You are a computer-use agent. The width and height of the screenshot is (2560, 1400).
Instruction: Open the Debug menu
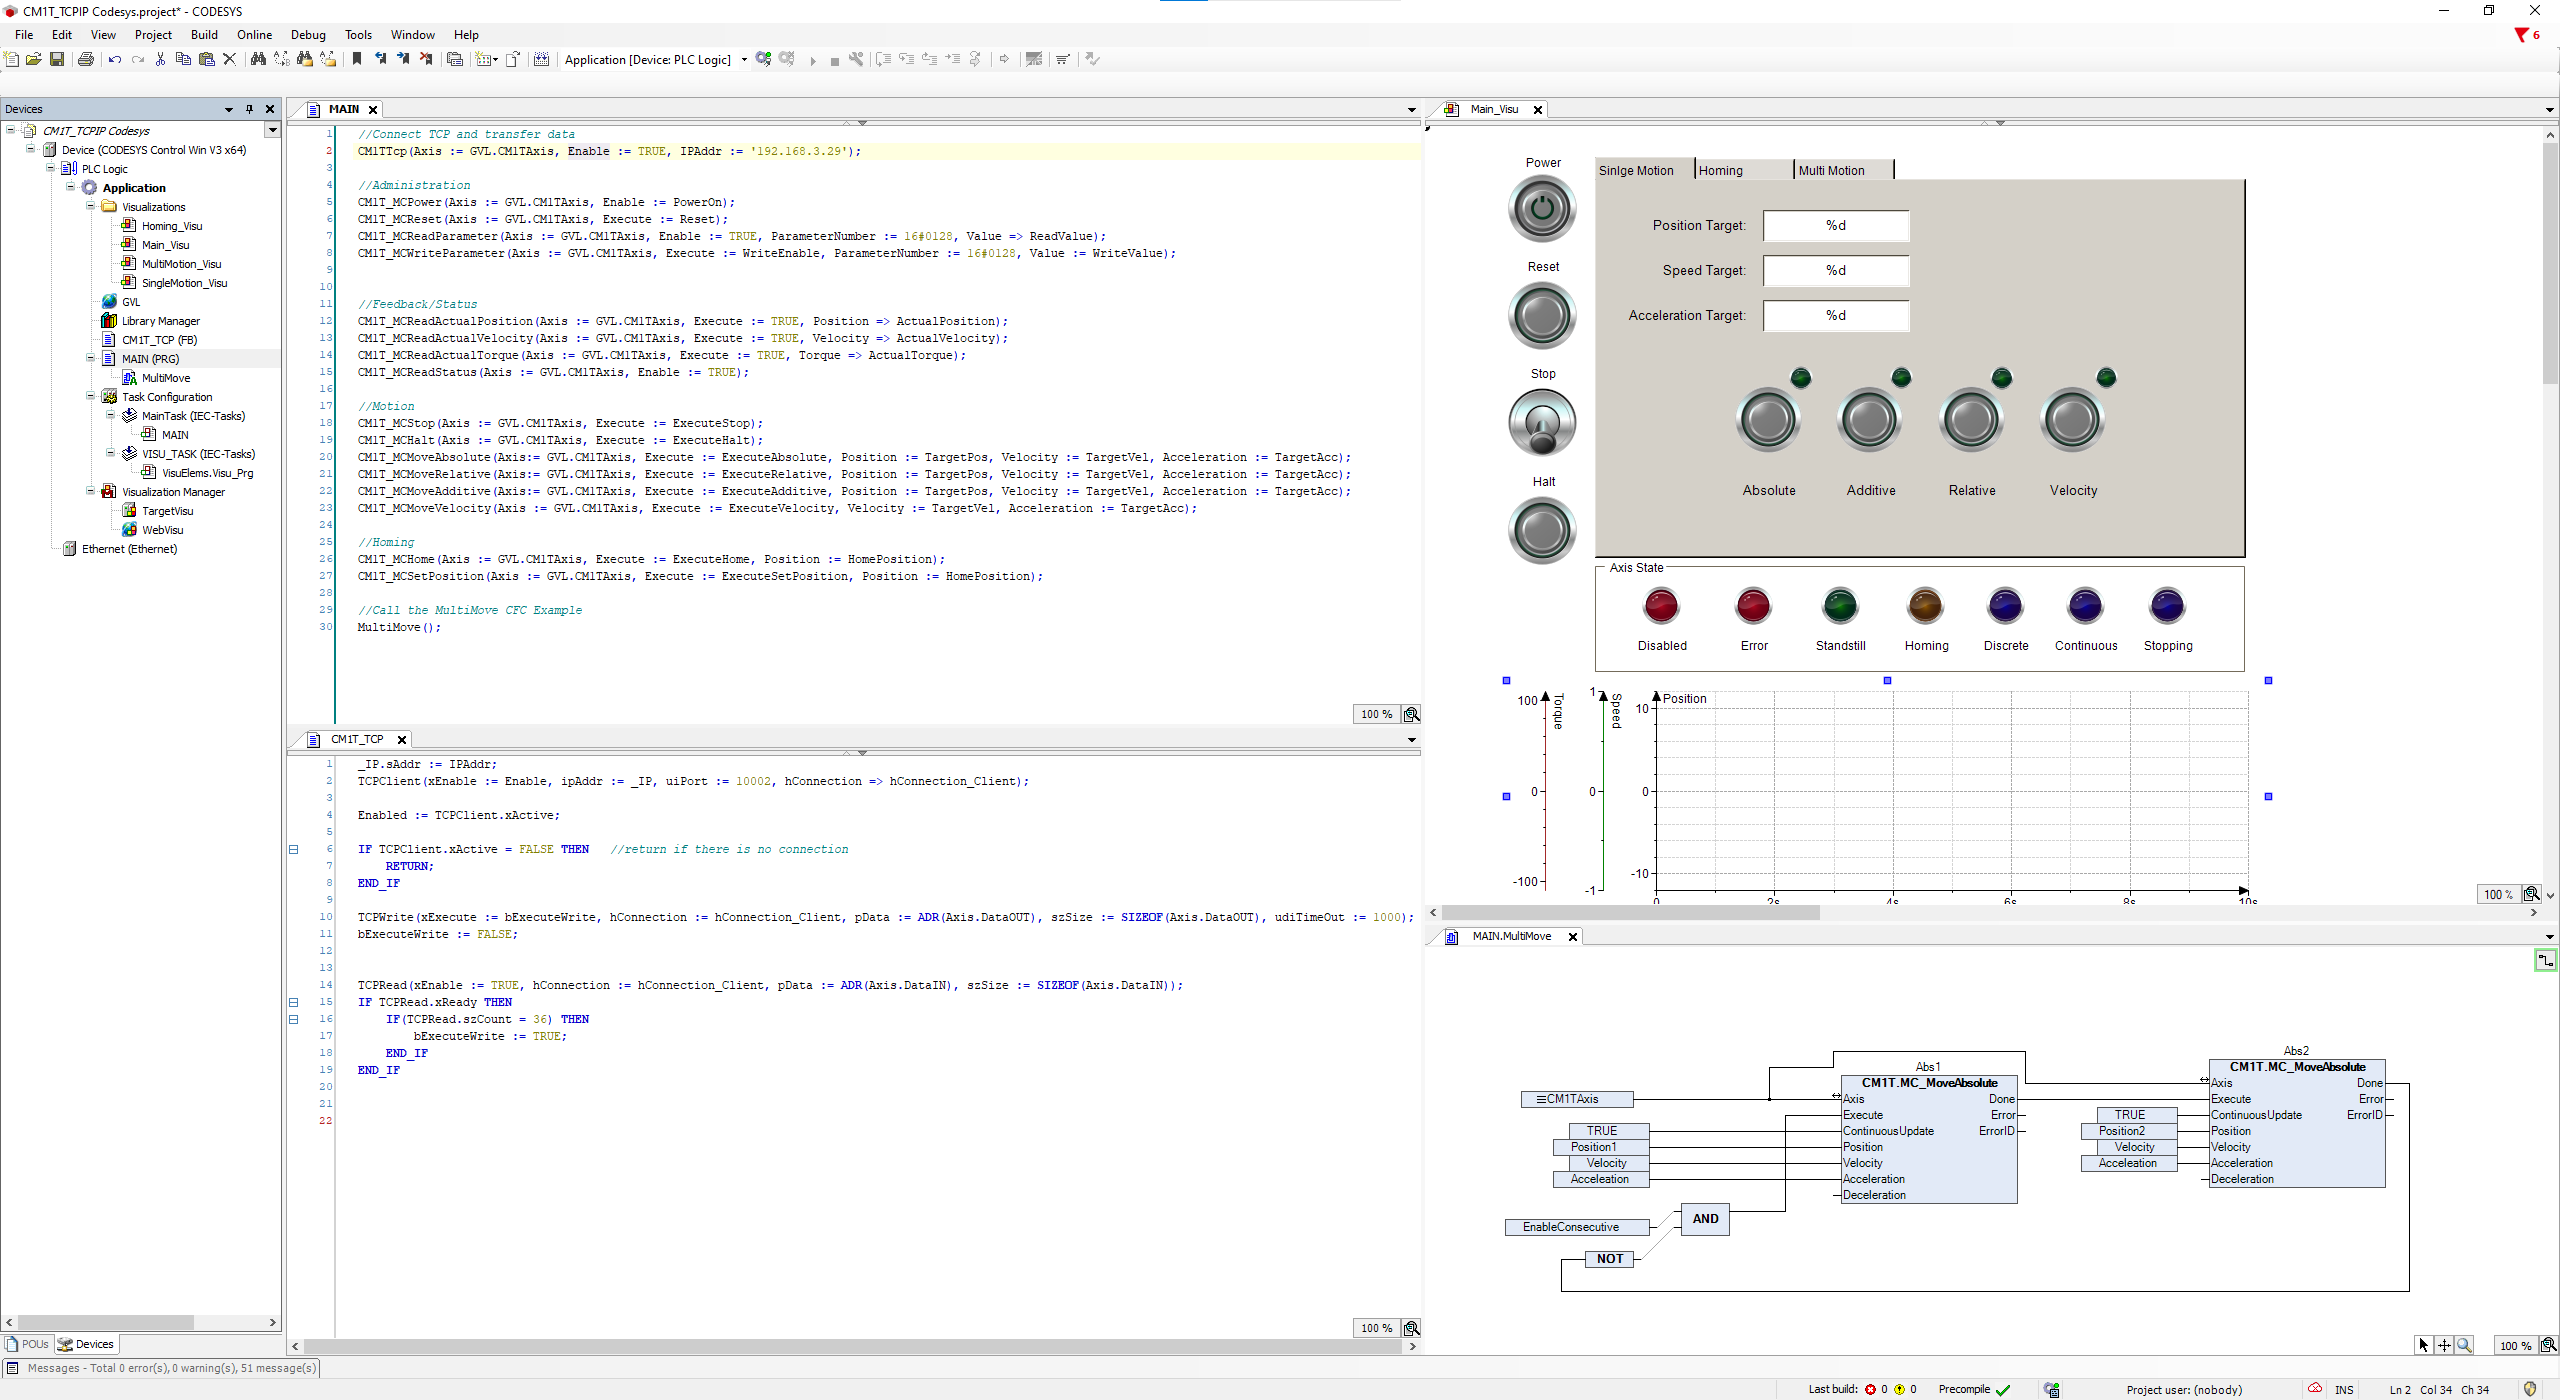pyautogui.click(x=308, y=35)
